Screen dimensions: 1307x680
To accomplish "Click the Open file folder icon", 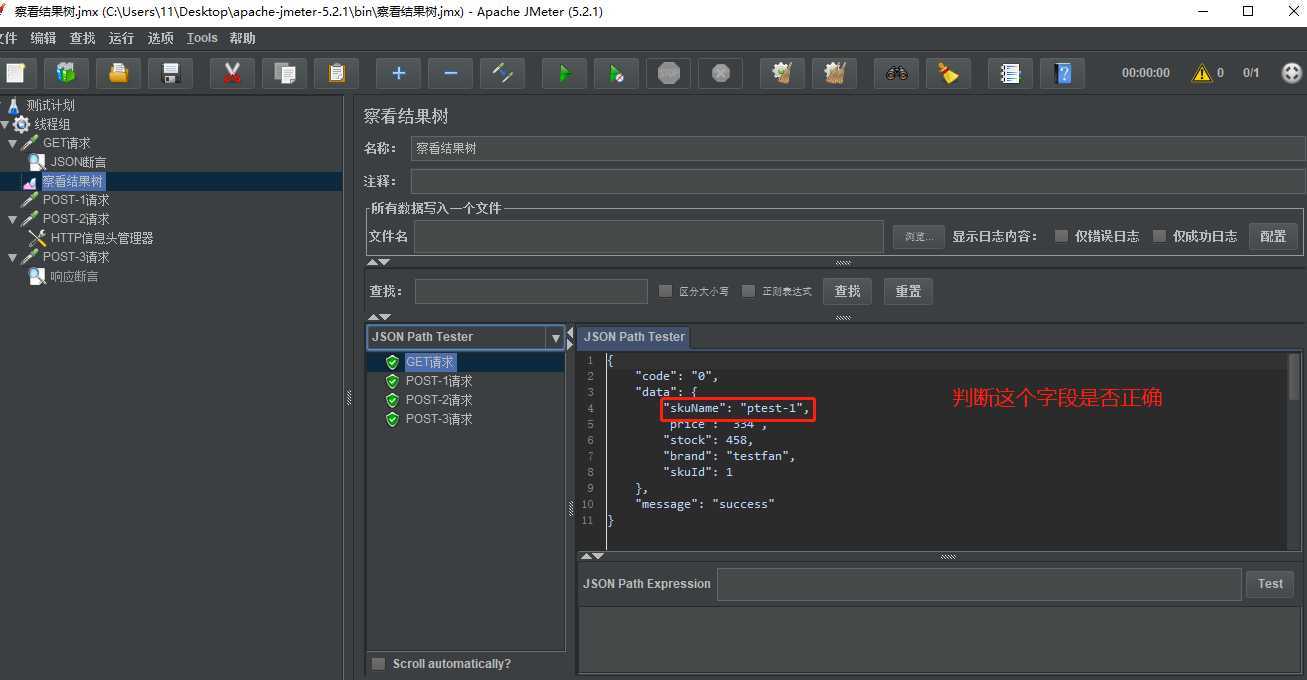I will click(118, 73).
